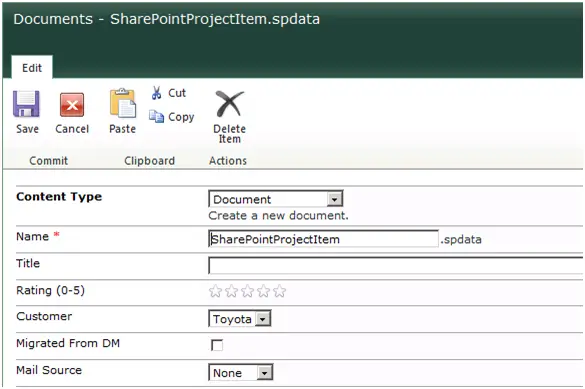Click the Cancel button label
Viewport: 585px width, 389px height.
point(72,129)
